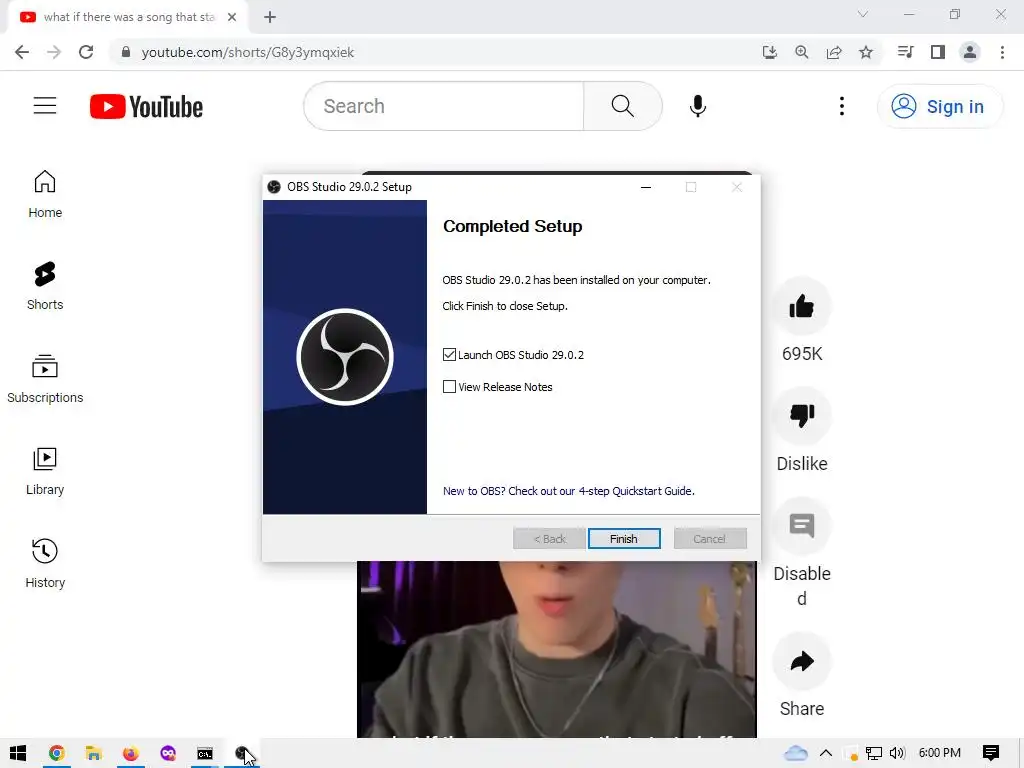Image resolution: width=1024 pixels, height=768 pixels.
Task: Open History in YouTube sidebar
Action: [45, 564]
